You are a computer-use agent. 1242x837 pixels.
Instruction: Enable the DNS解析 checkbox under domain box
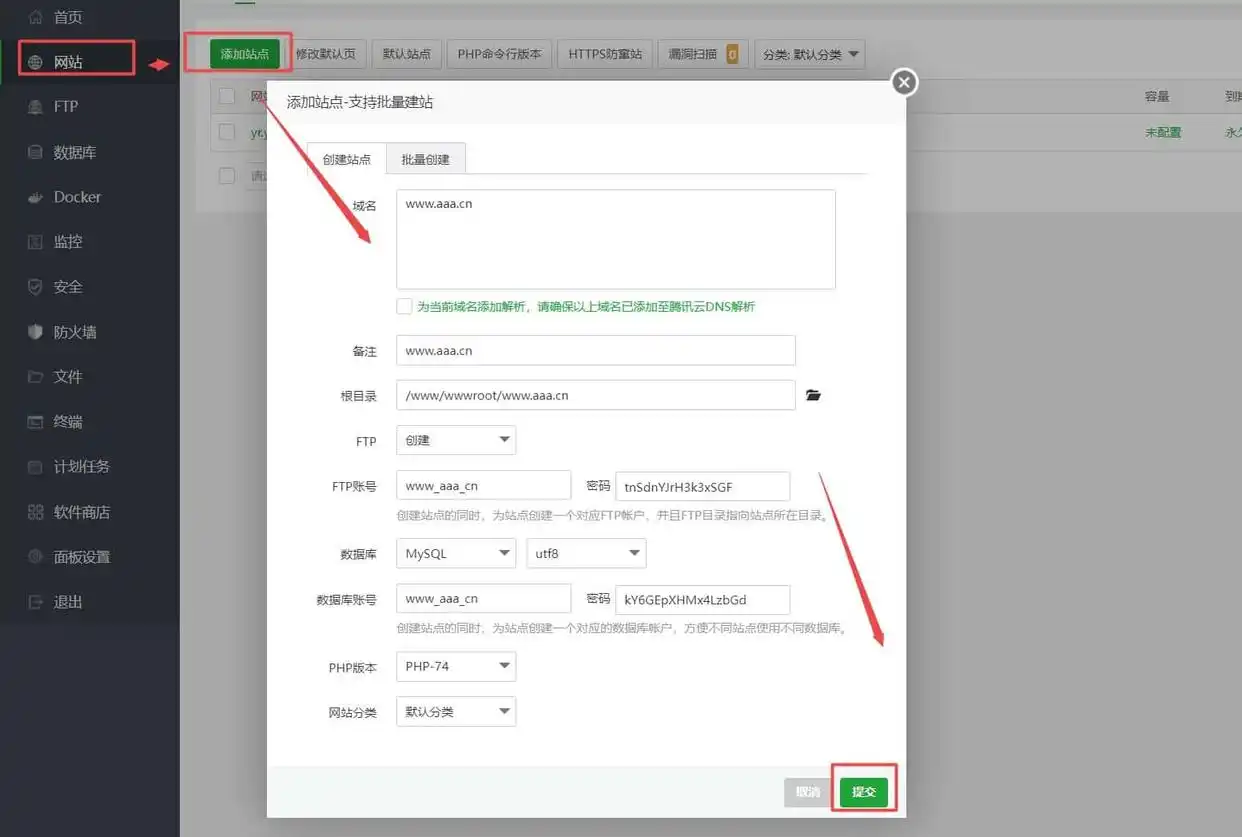[404, 307]
